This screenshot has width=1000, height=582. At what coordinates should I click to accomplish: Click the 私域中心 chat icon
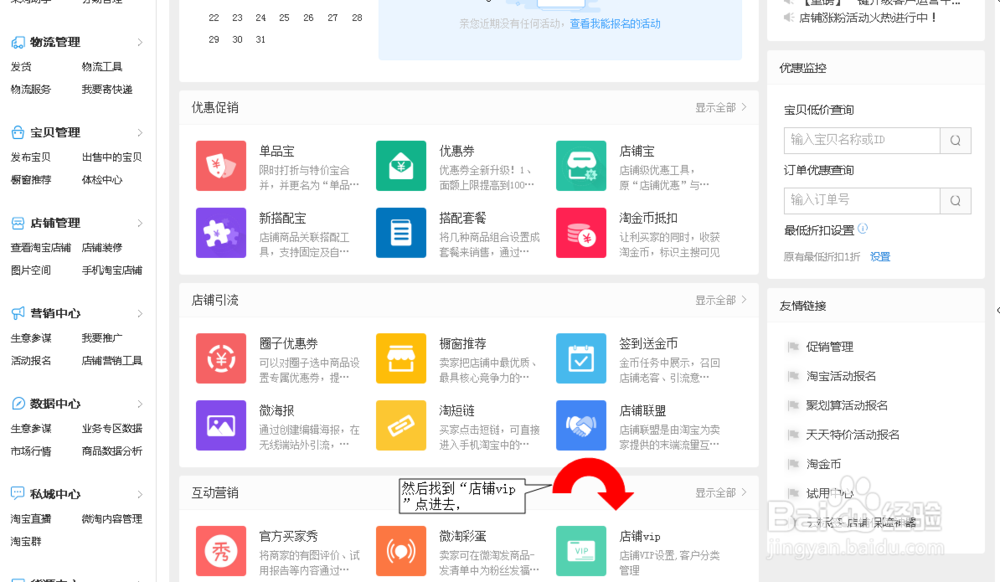[18, 493]
